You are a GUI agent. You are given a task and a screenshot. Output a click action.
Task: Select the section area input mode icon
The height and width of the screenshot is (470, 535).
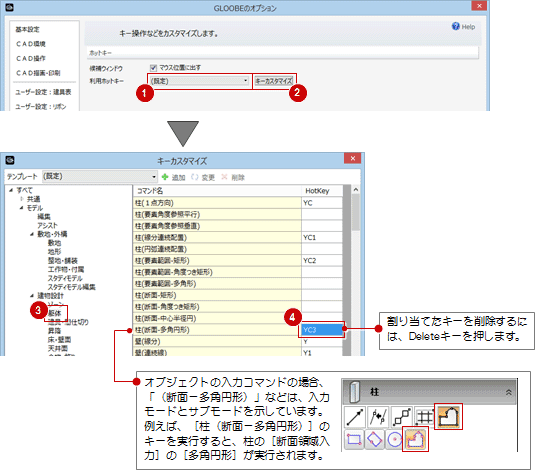pyautogui.click(x=448, y=416)
